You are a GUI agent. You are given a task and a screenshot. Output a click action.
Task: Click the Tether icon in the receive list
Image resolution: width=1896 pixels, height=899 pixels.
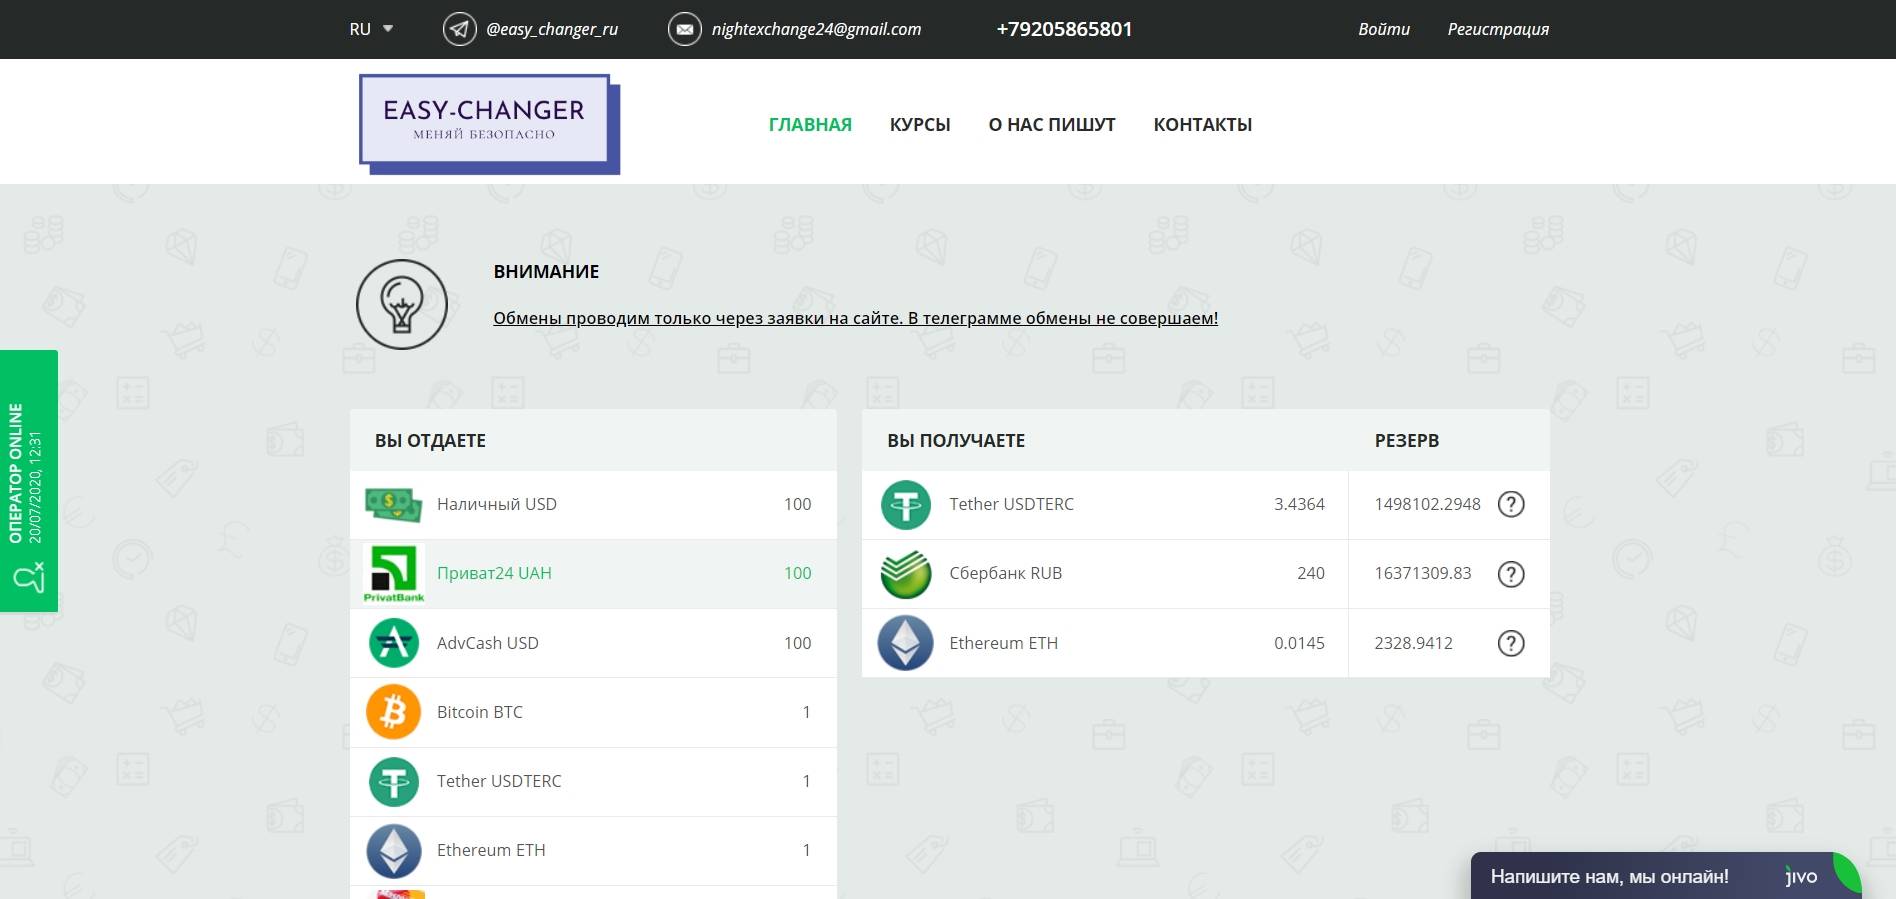tap(906, 504)
